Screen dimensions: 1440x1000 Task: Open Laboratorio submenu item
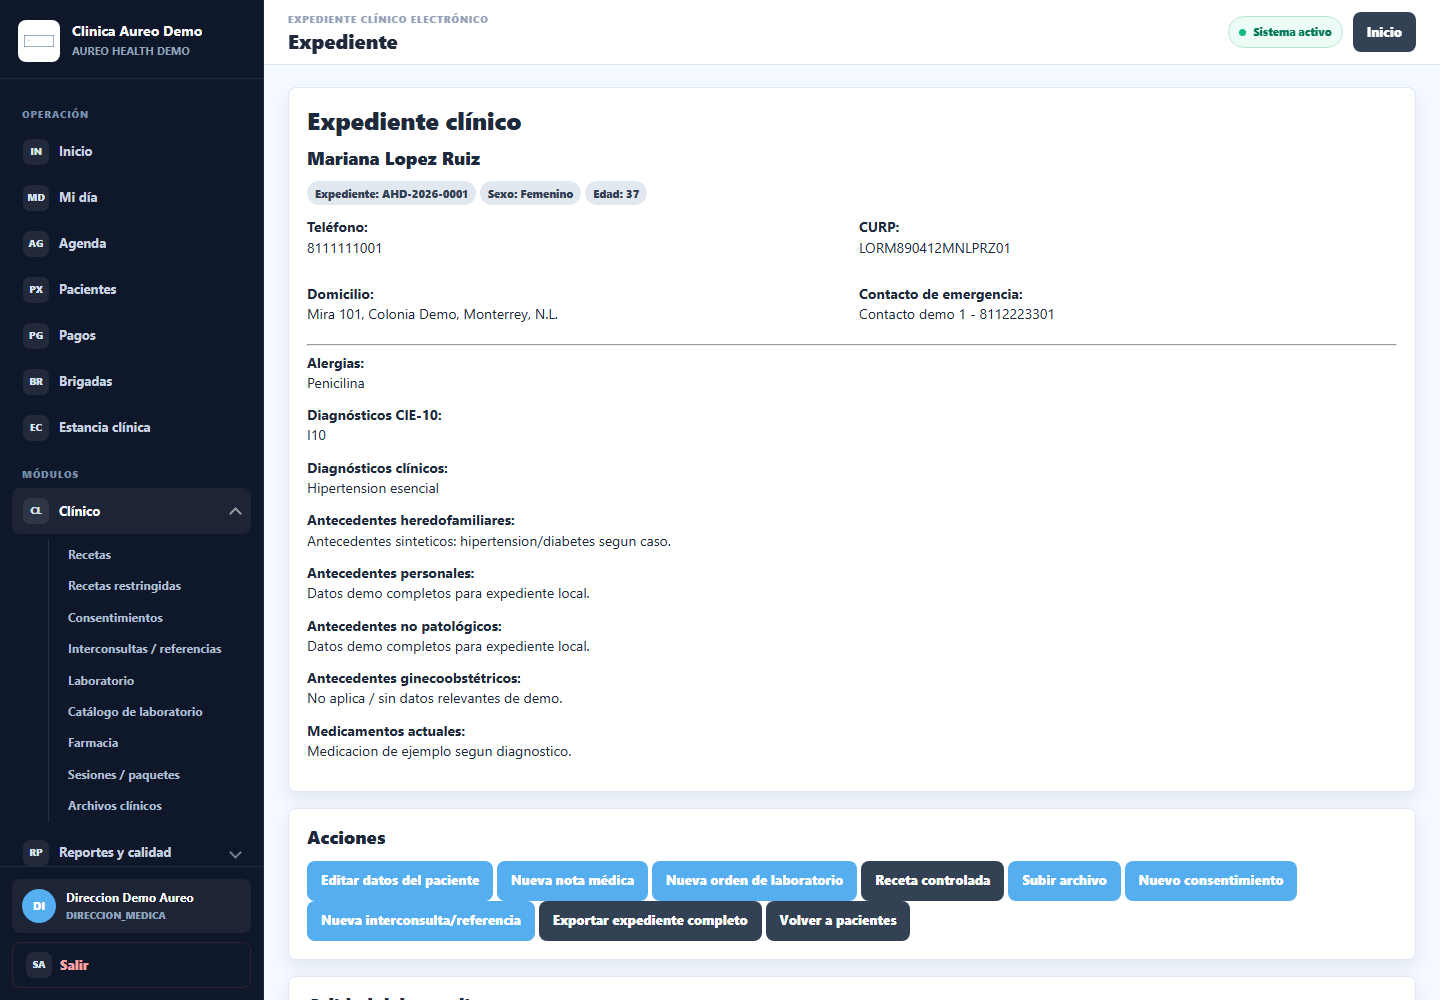[x=101, y=681]
